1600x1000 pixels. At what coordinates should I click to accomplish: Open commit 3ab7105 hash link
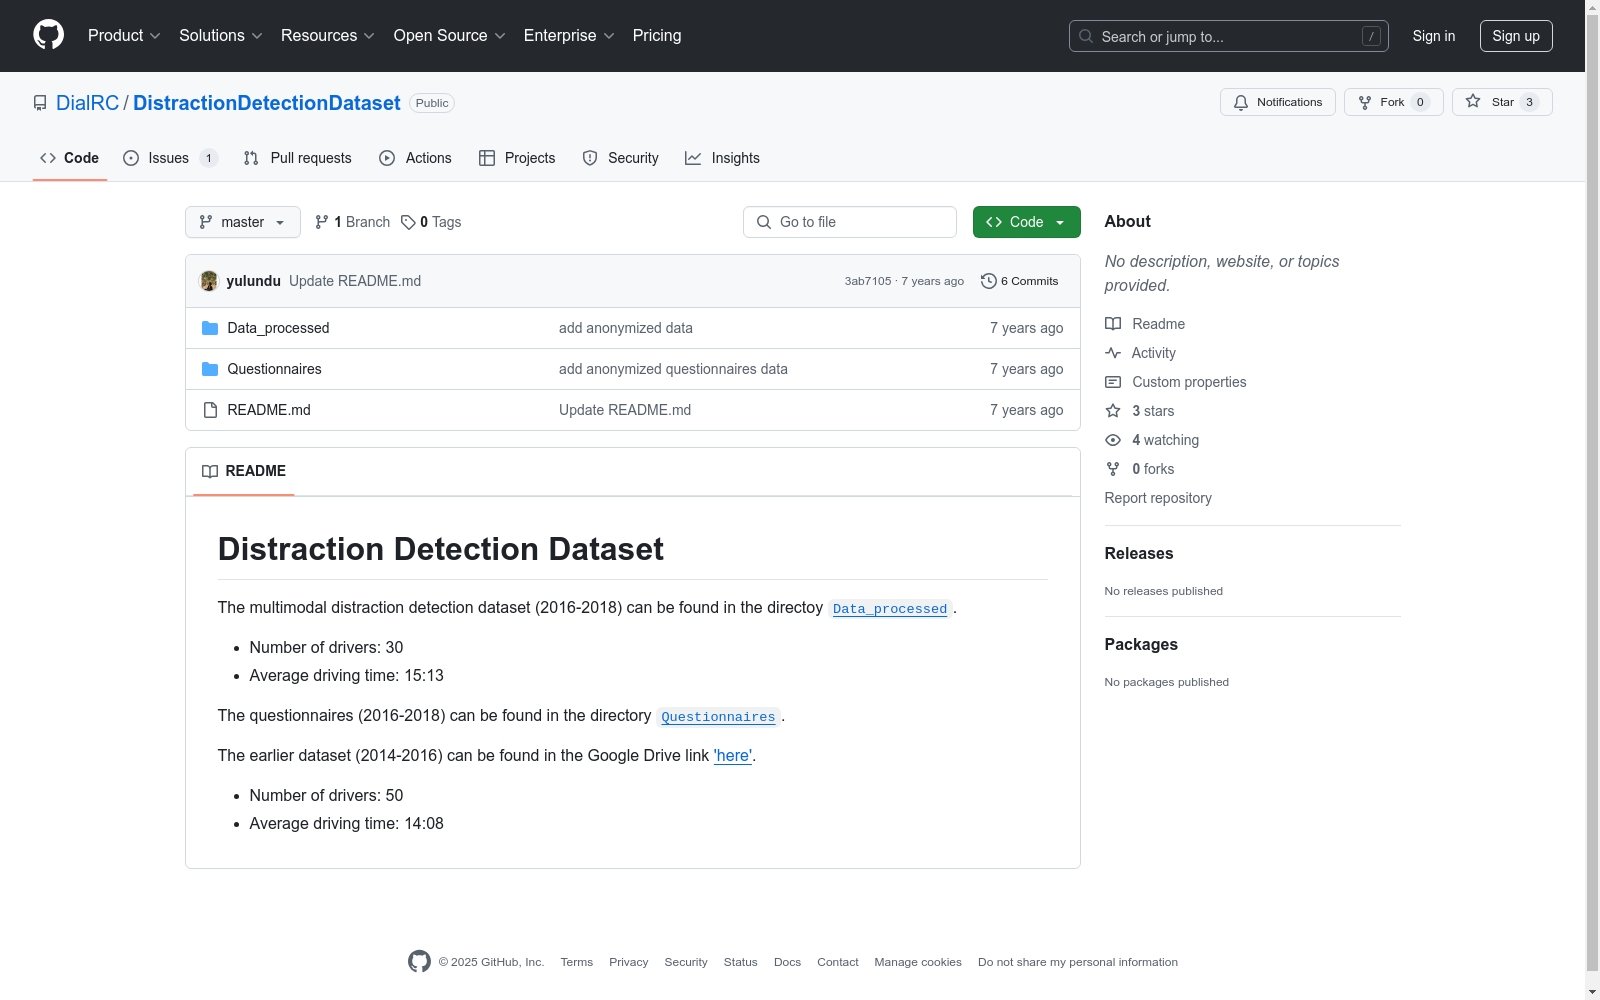pos(868,281)
